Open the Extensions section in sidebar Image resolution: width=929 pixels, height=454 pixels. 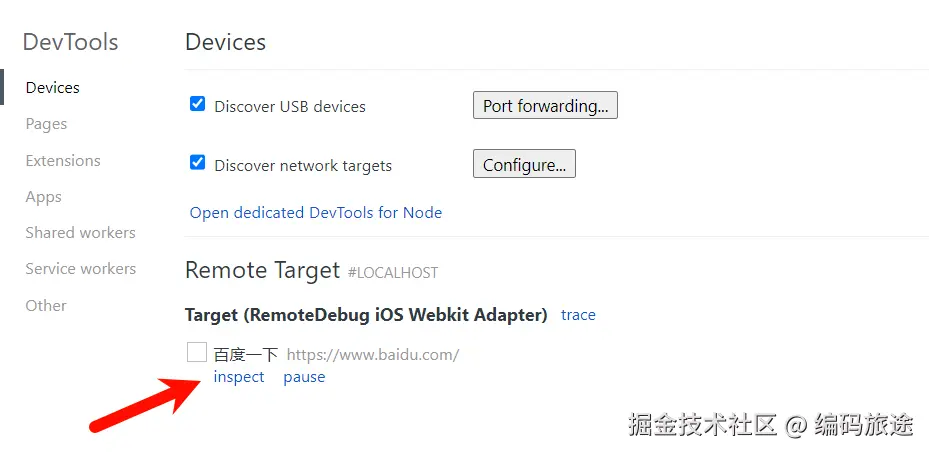63,161
